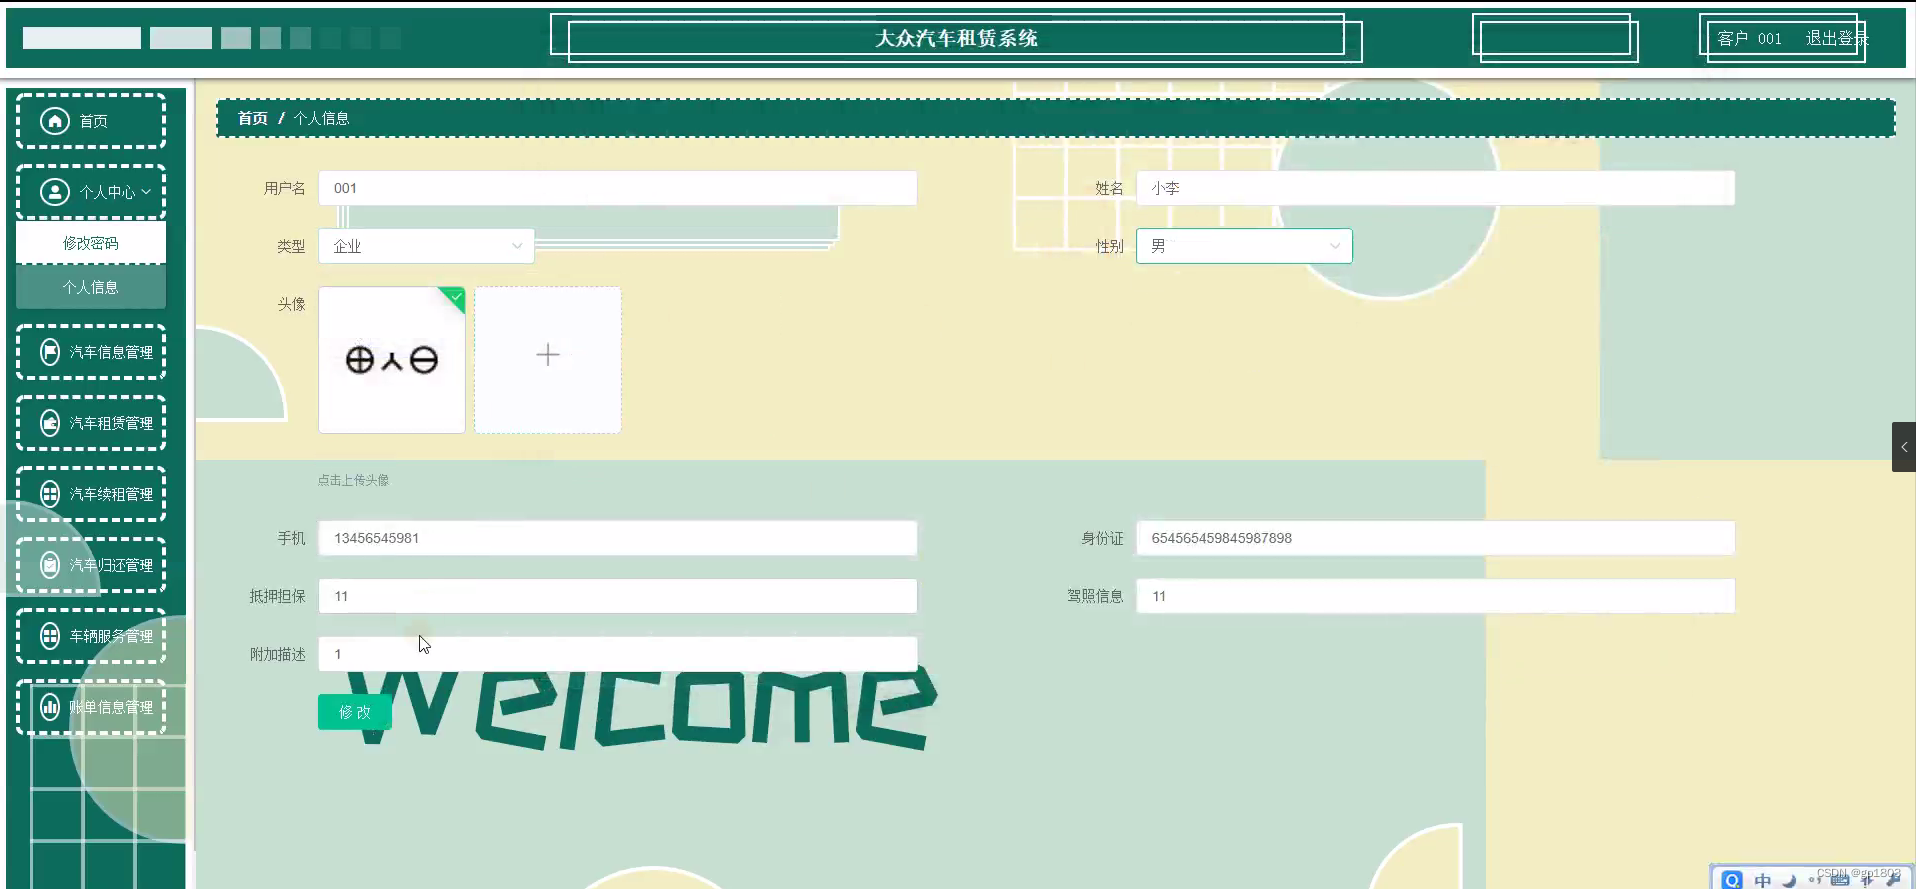Open 账单信息管理 via its chart icon
Screen dimensions: 1916x889
(x=50, y=707)
